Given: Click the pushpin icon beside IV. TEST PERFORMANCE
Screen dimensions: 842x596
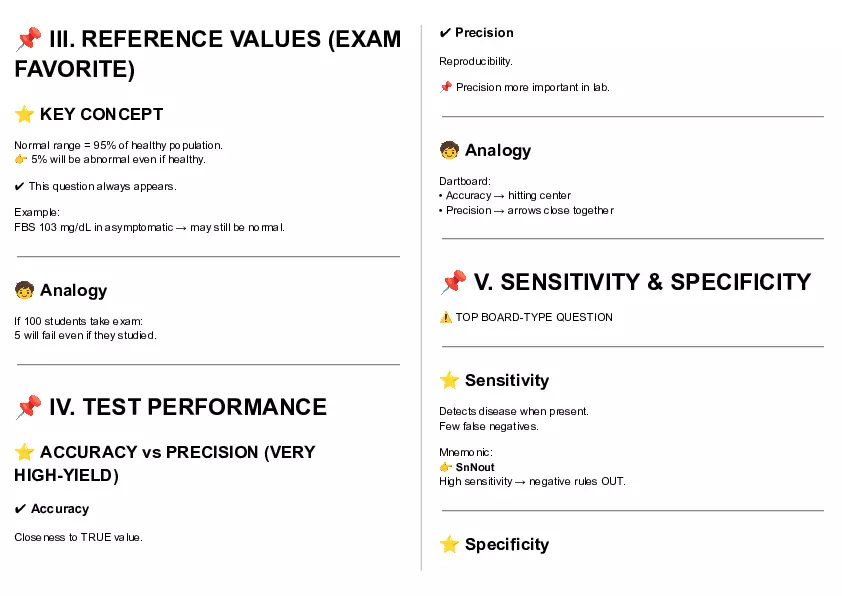Looking at the screenshot, I should [28, 407].
